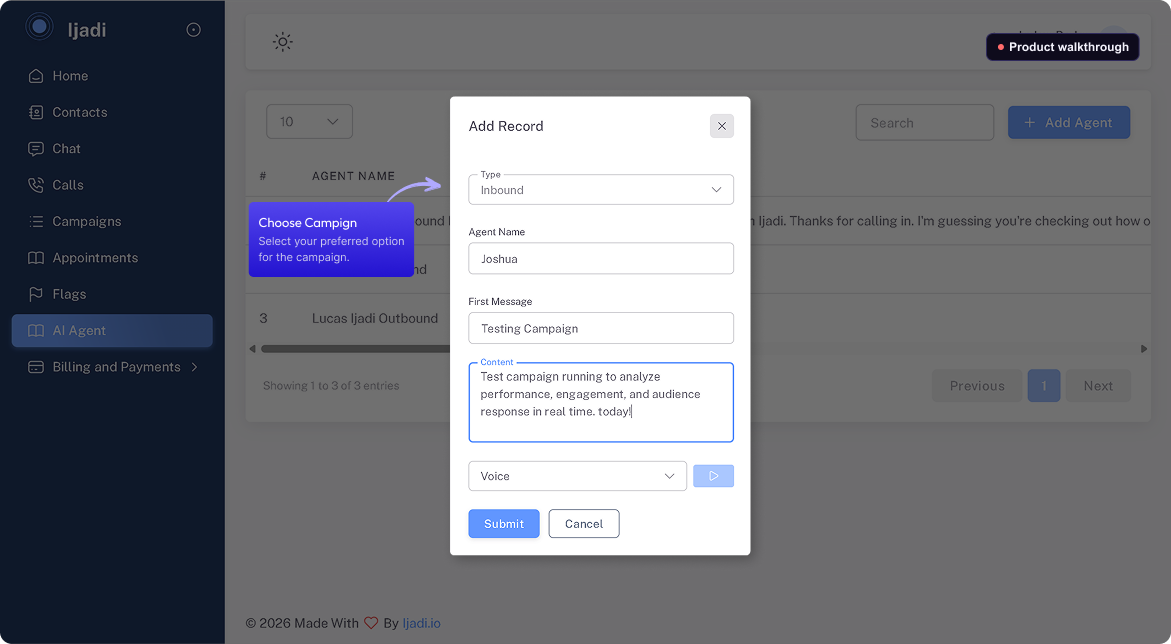Image resolution: width=1171 pixels, height=644 pixels.
Task: Open the Home sidebar icon
Action: pos(35,75)
